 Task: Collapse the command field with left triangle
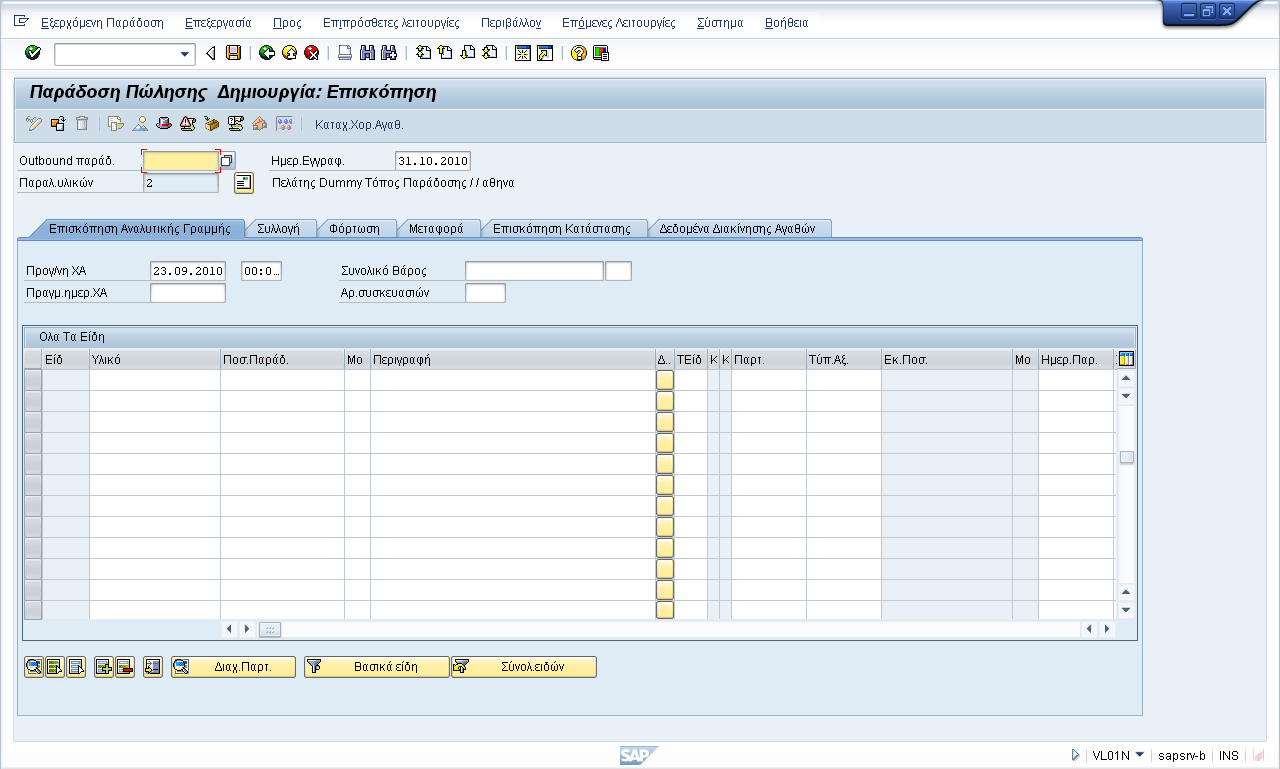tap(210, 53)
